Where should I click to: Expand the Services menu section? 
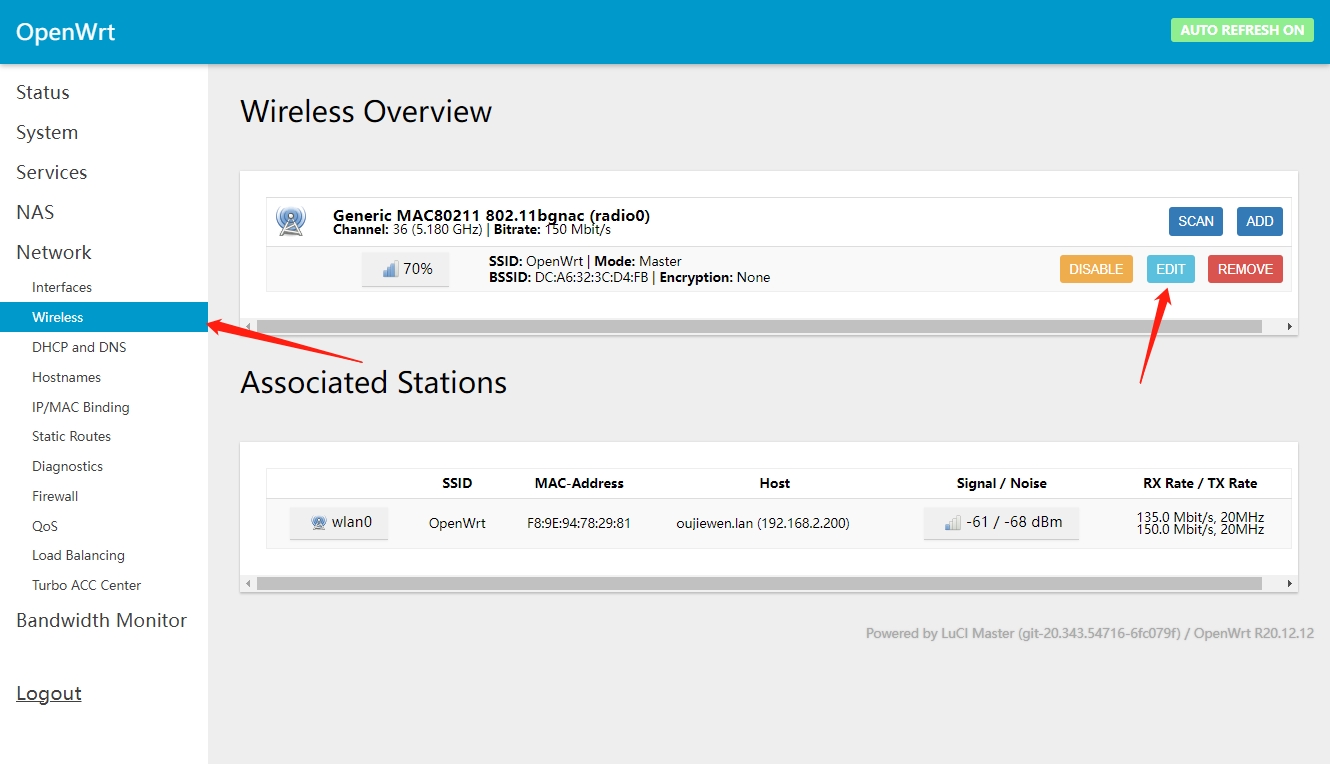52,172
